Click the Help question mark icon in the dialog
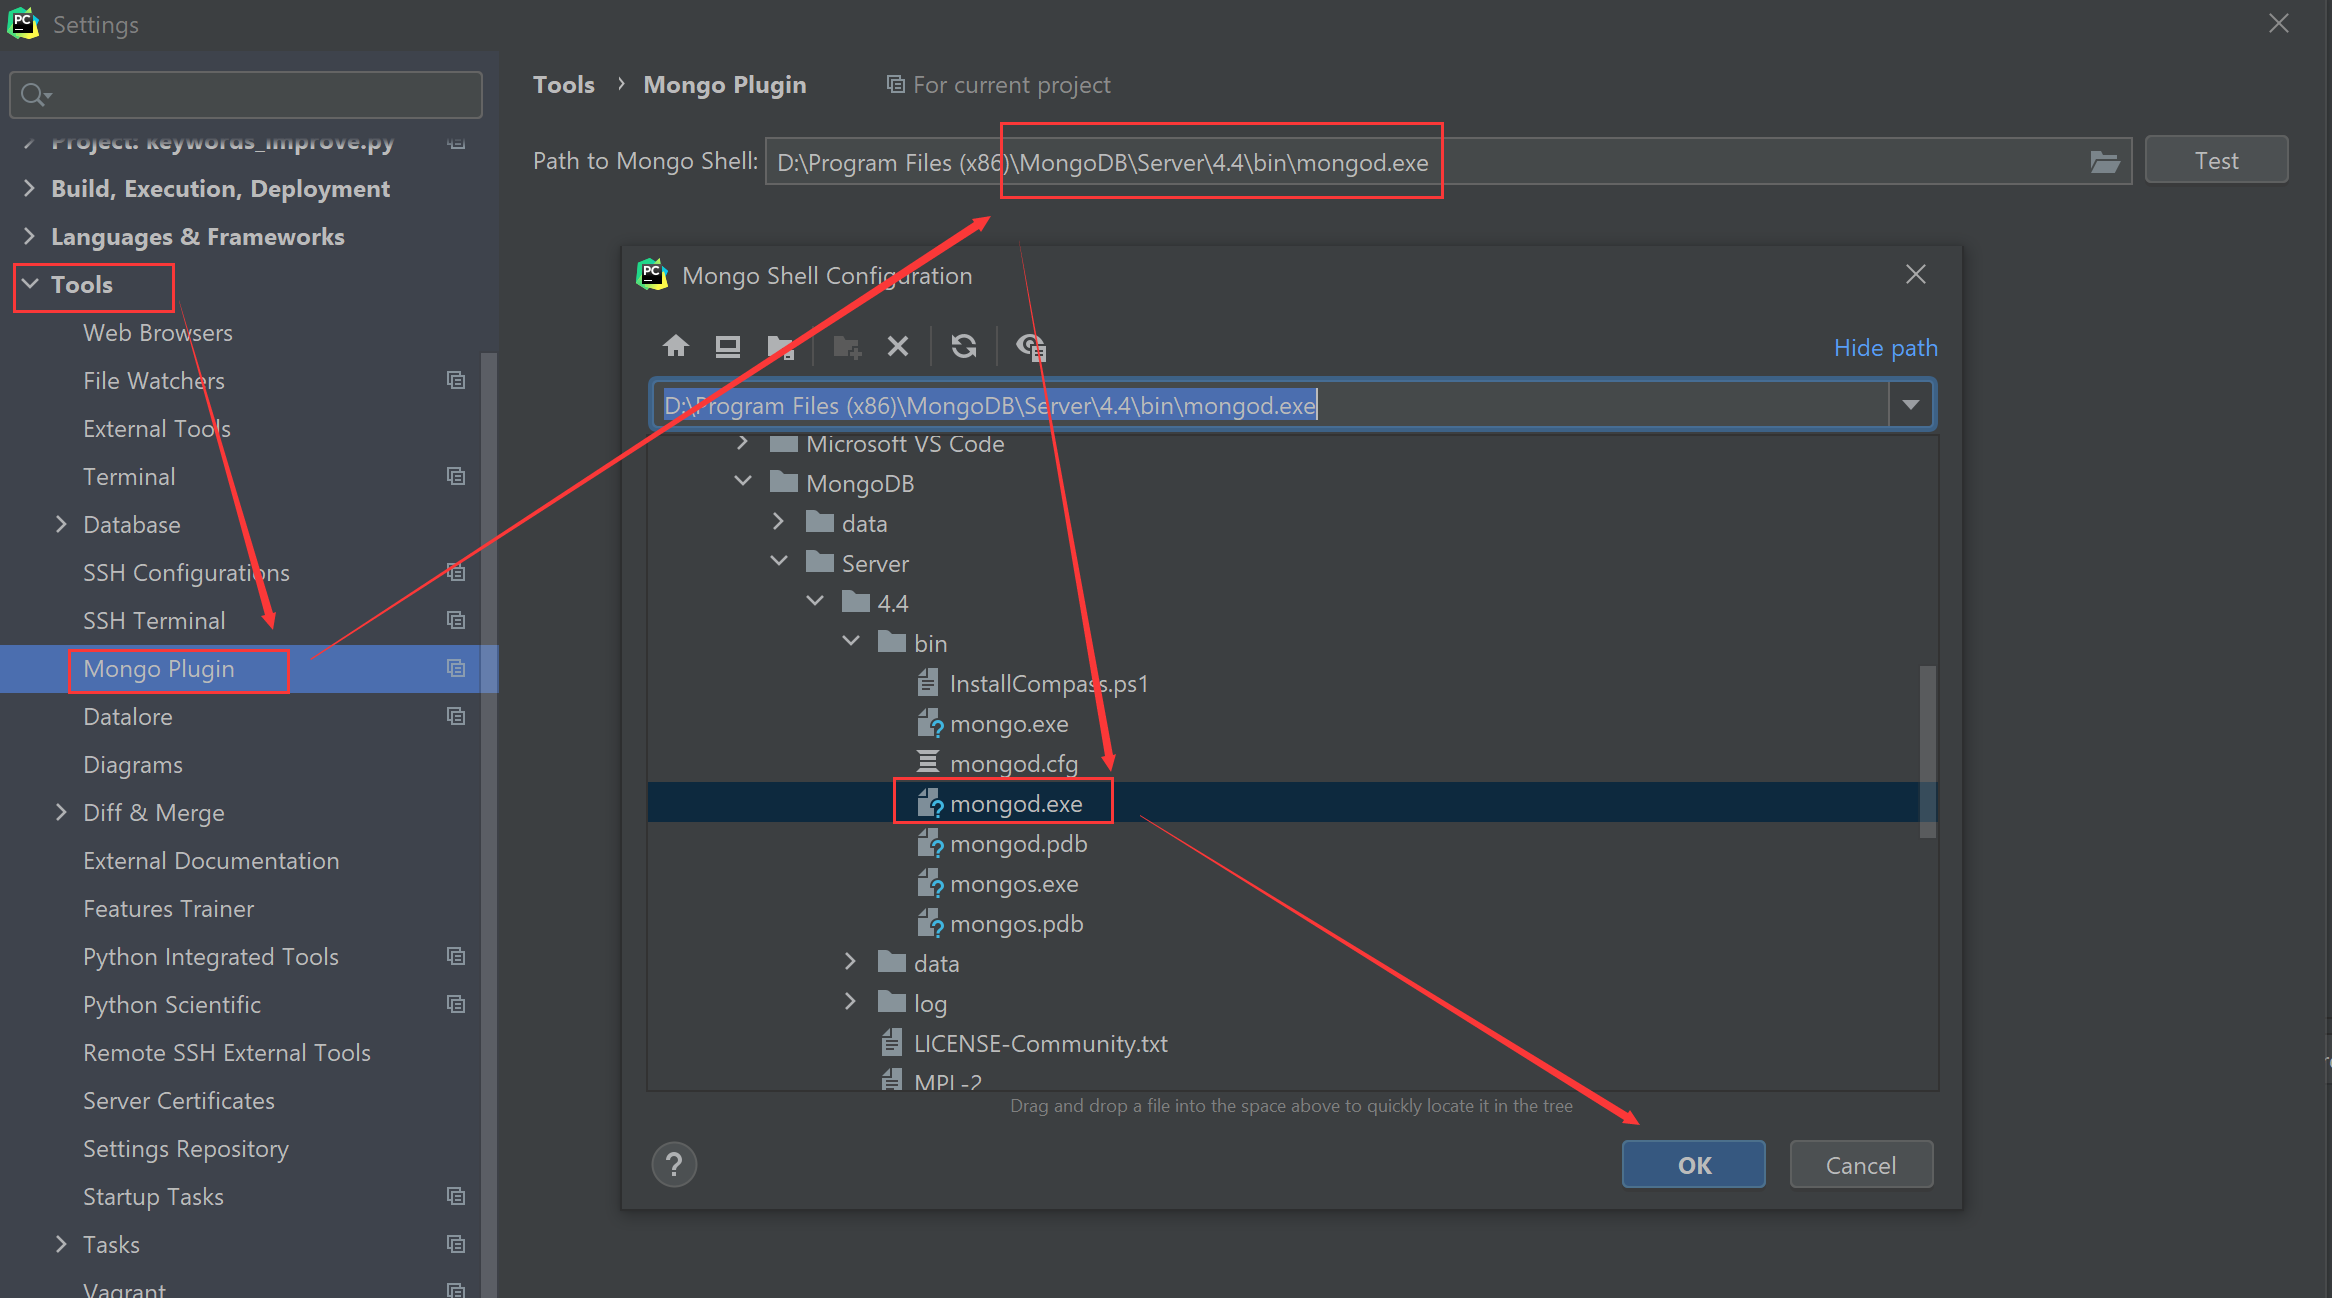Viewport: 2332px width, 1298px height. (x=674, y=1164)
